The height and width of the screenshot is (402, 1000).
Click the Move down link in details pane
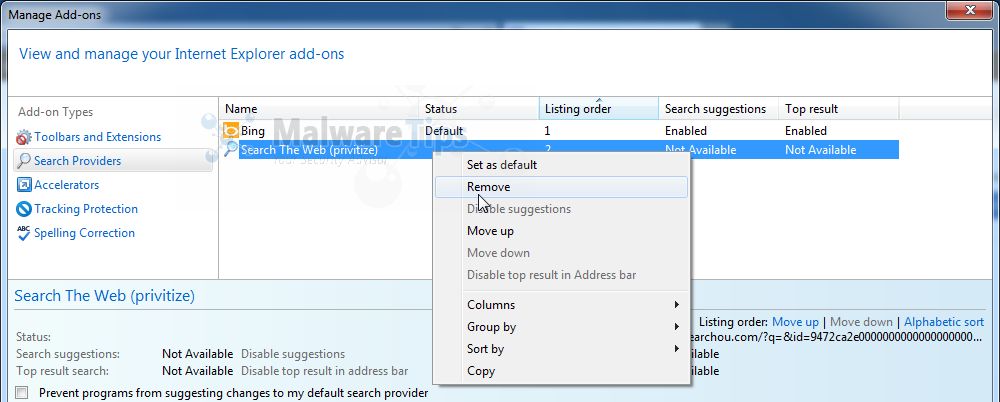861,322
